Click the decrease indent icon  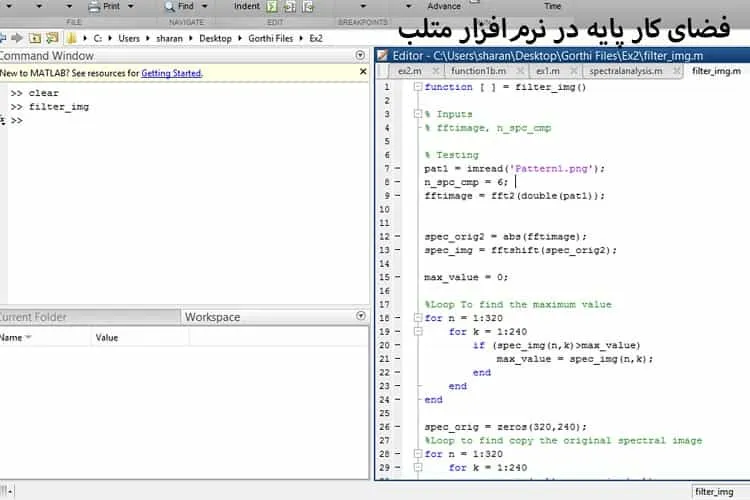pyautogui.click(x=308, y=6)
